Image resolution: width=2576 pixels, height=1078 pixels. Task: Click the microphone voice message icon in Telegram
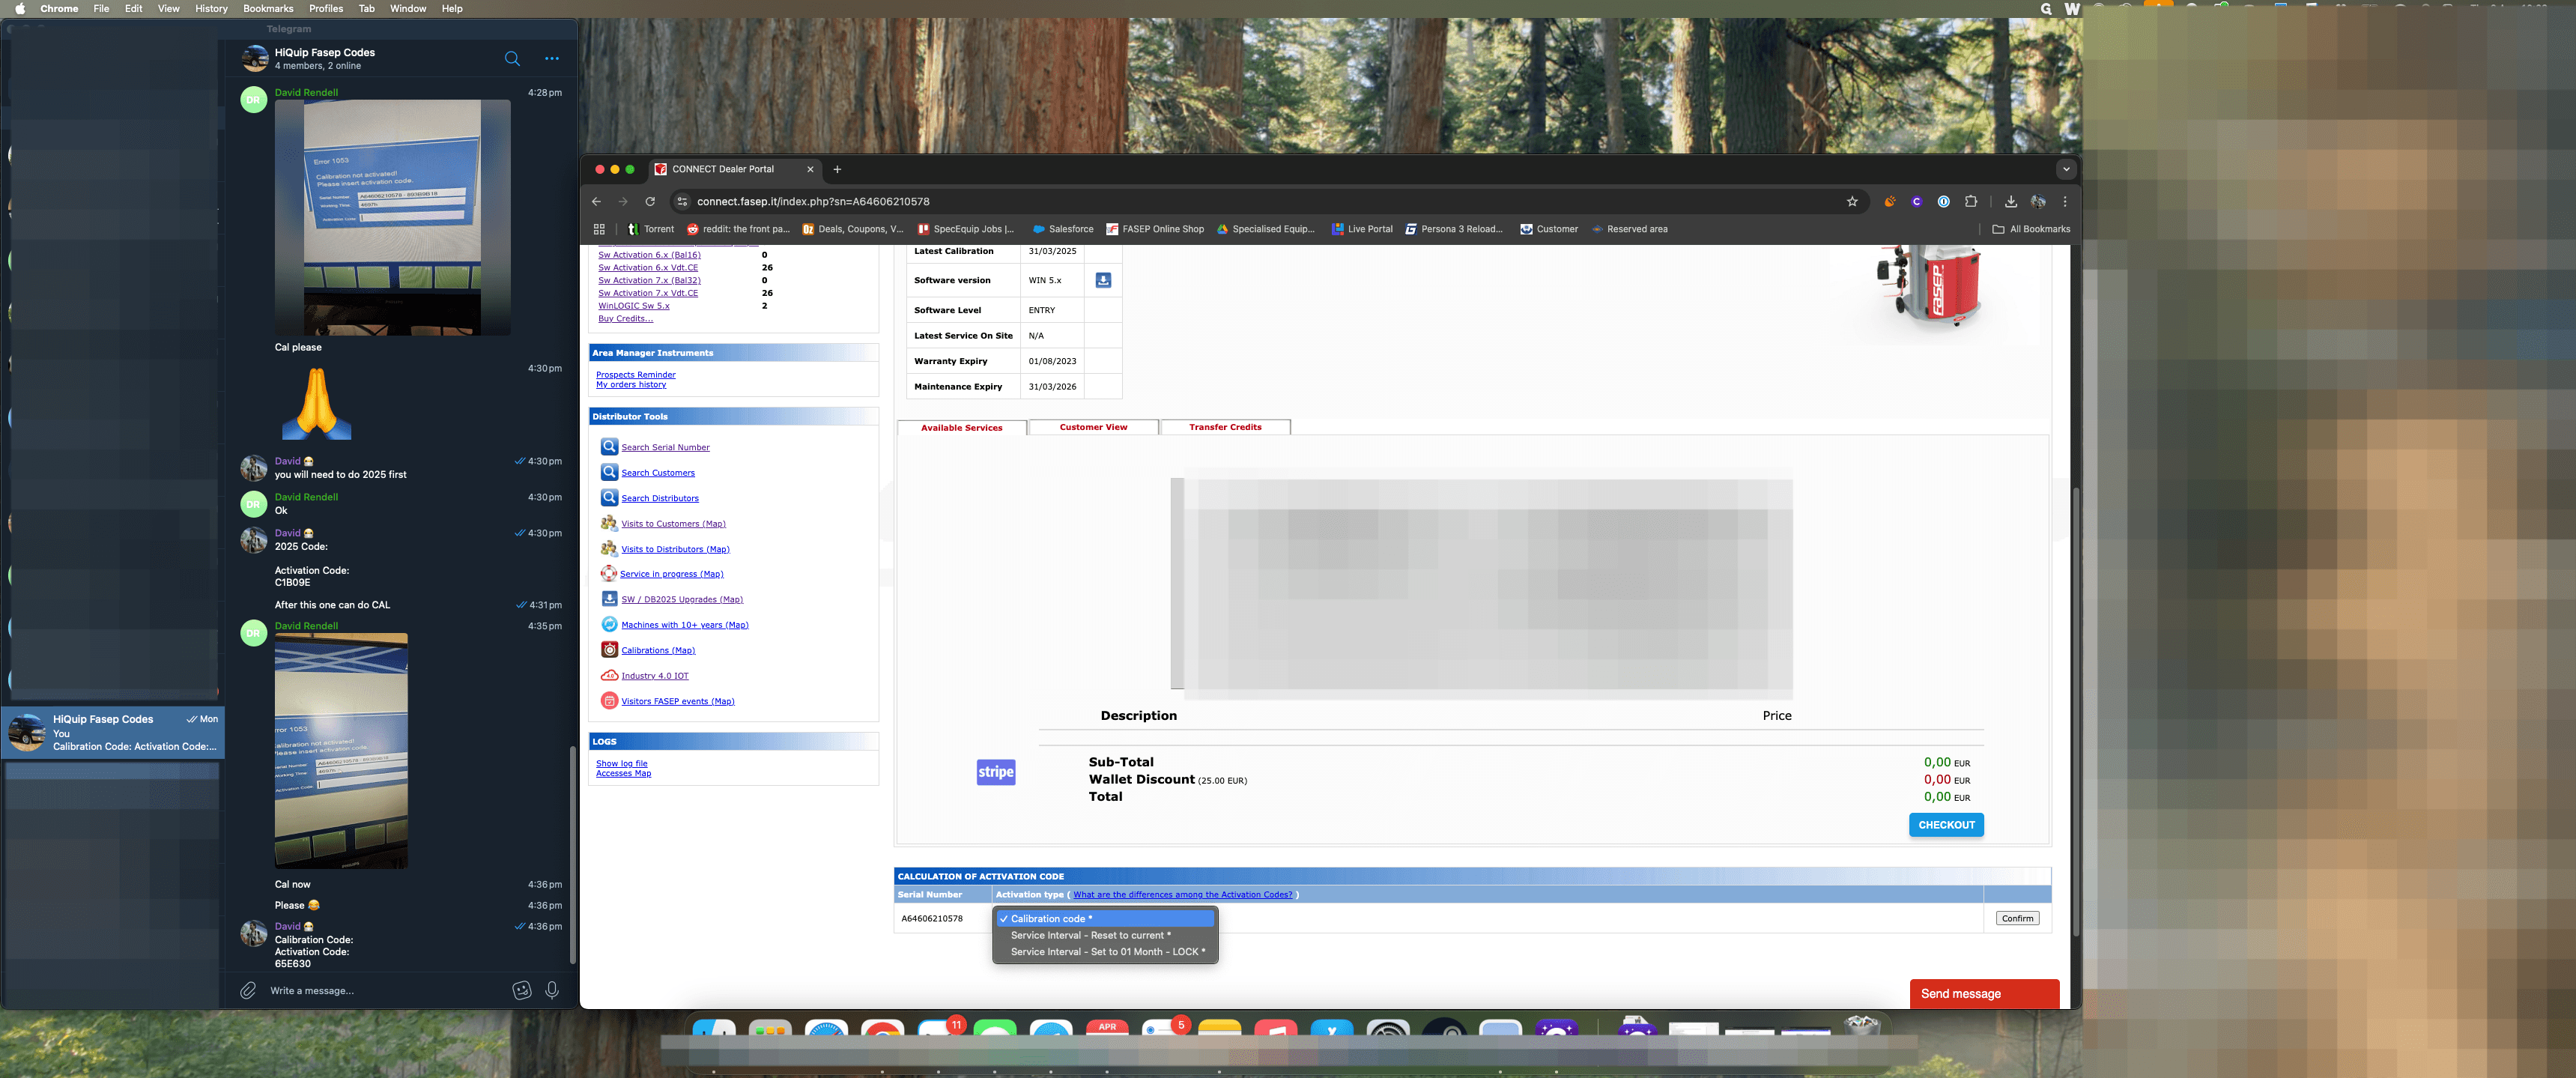(x=552, y=990)
